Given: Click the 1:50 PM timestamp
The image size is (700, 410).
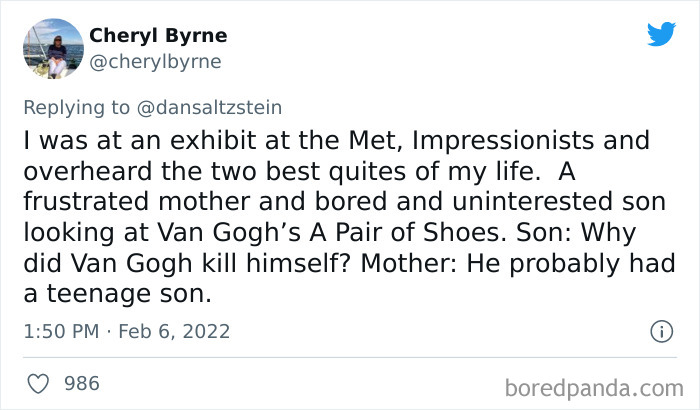Looking at the screenshot, I should click(x=63, y=331).
